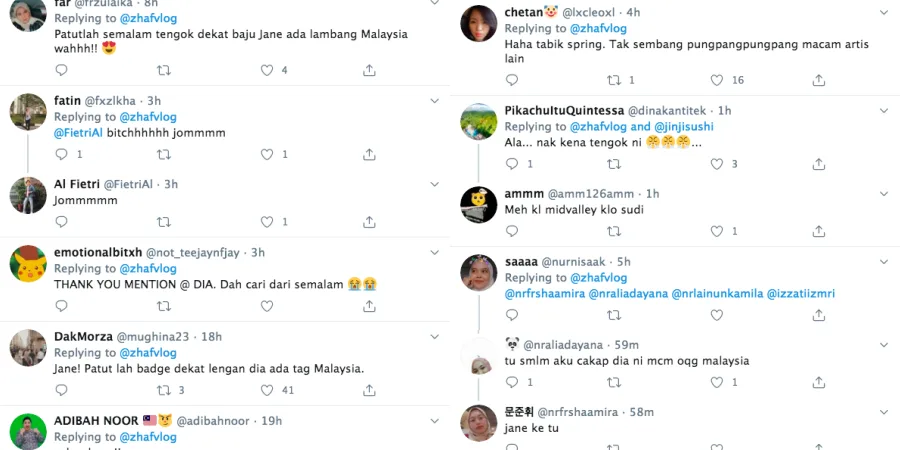The height and width of the screenshot is (450, 900).
Task: View emotionalbitxh's Pikachu profile picture
Action: (28, 264)
